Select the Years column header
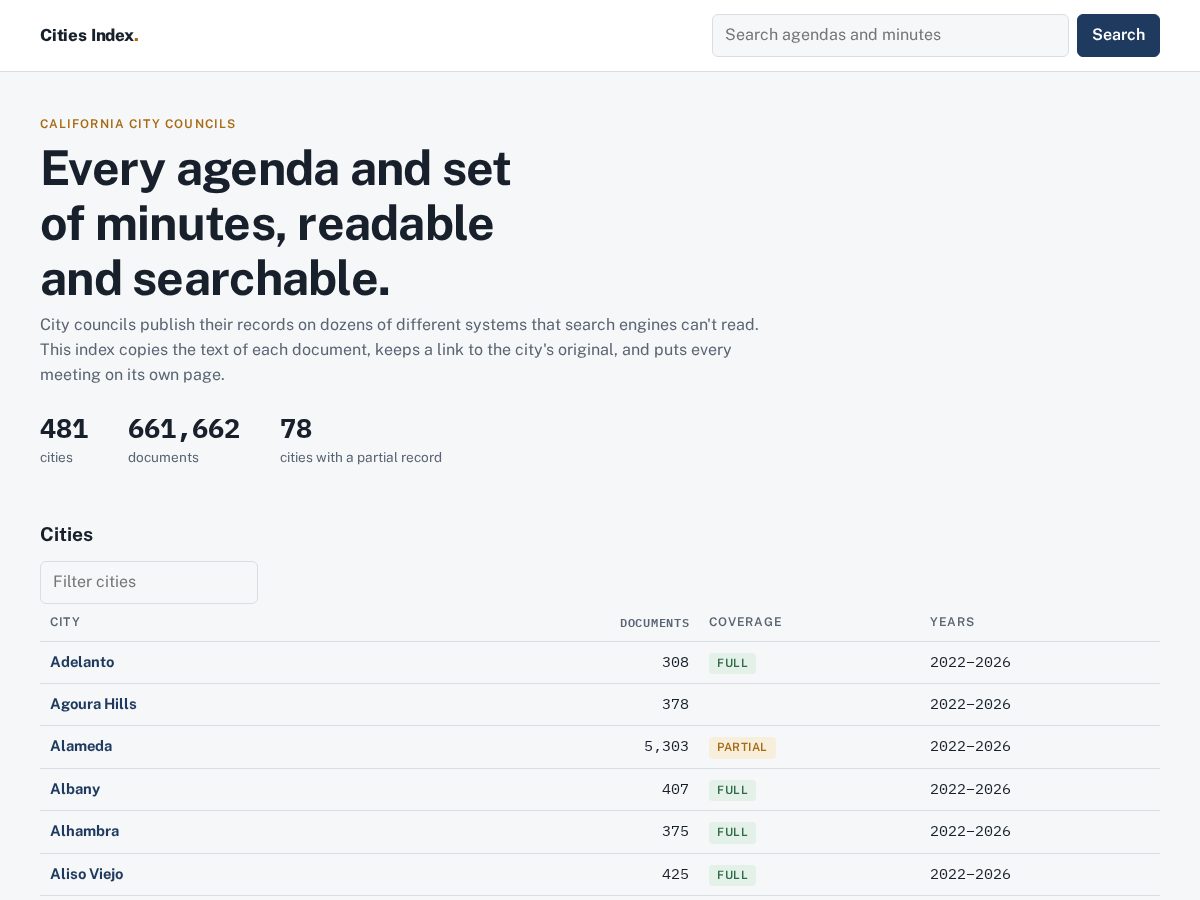Screen dimensions: 1200x900 [x=952, y=622]
